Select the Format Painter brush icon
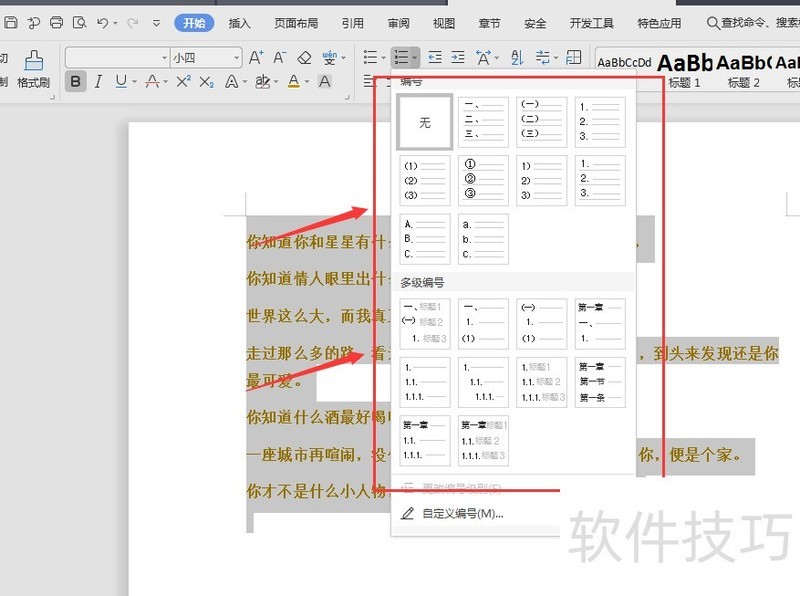 click(34, 61)
